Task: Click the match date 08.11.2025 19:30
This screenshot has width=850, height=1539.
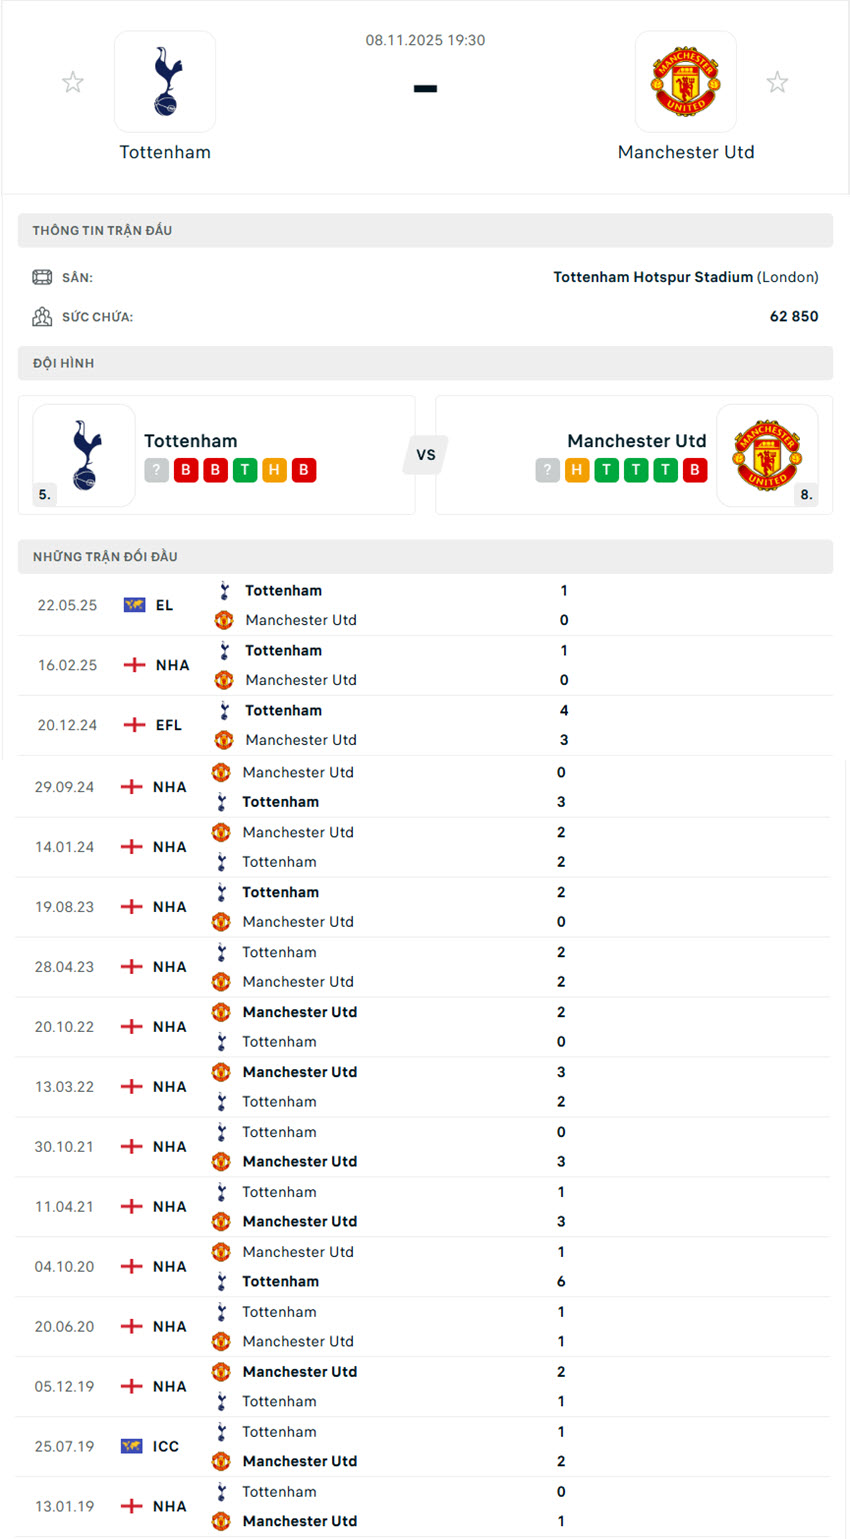Action: pos(425,40)
